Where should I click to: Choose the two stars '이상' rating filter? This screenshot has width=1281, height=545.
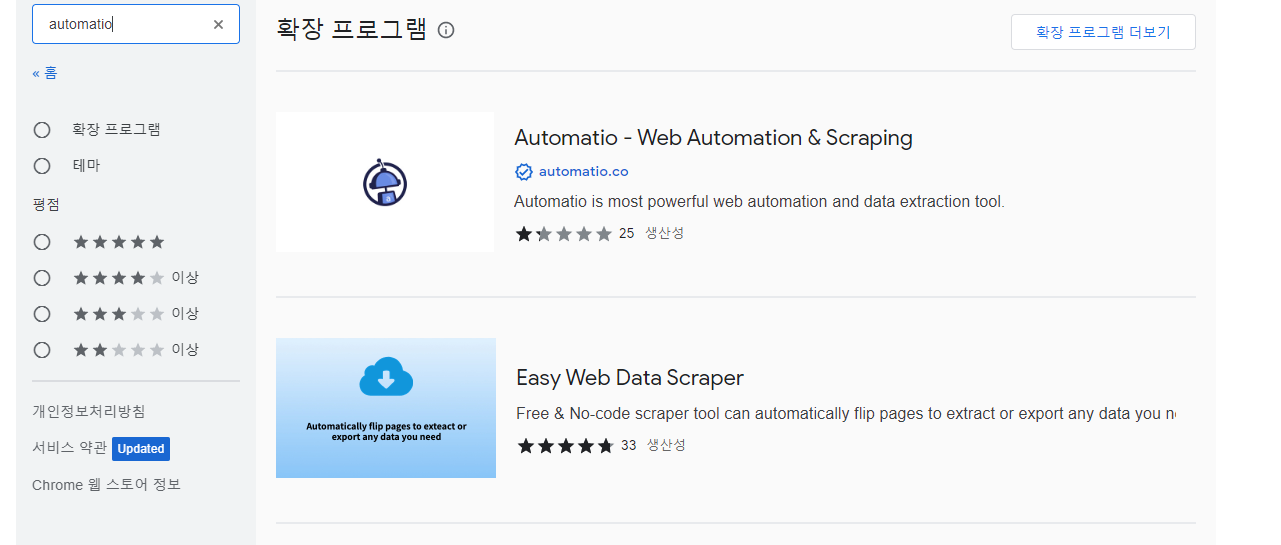42,350
